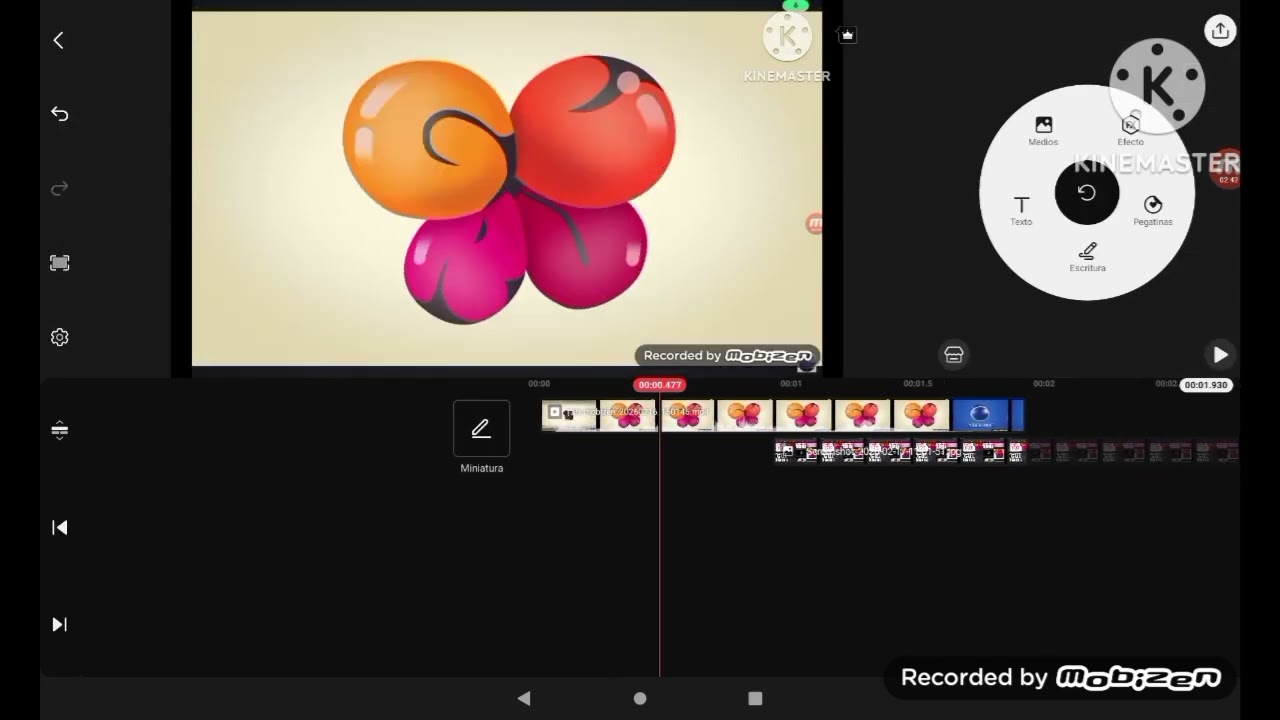Viewport: 1280px width, 720px height.
Task: Open the Medios media browser
Action: pyautogui.click(x=1043, y=131)
